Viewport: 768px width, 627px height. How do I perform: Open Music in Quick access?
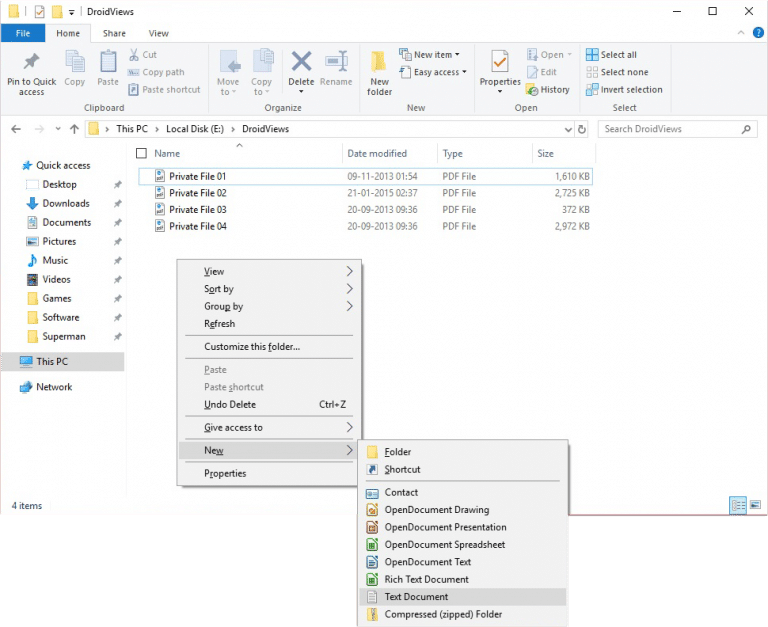pyautogui.click(x=55, y=261)
